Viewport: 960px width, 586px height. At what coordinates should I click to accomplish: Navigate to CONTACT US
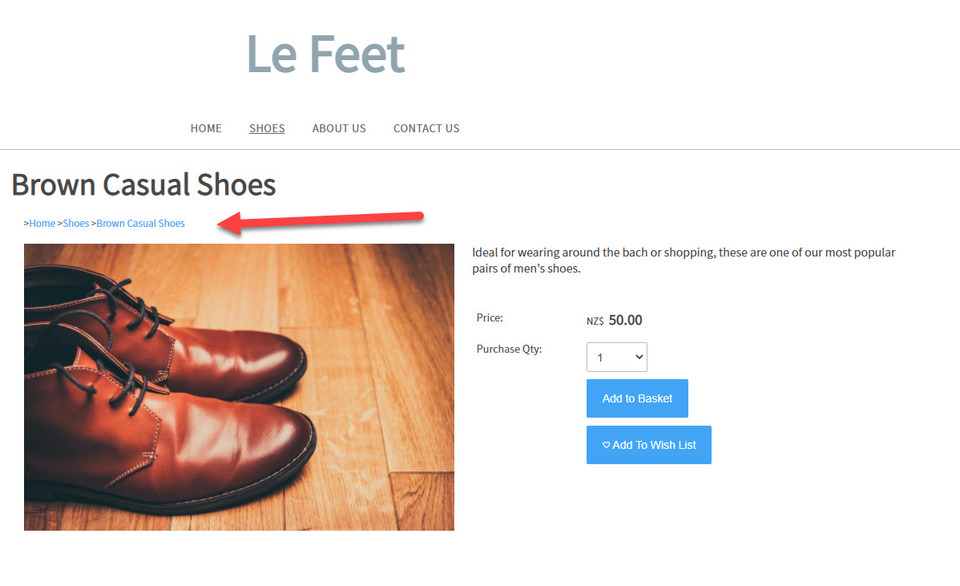pos(426,128)
